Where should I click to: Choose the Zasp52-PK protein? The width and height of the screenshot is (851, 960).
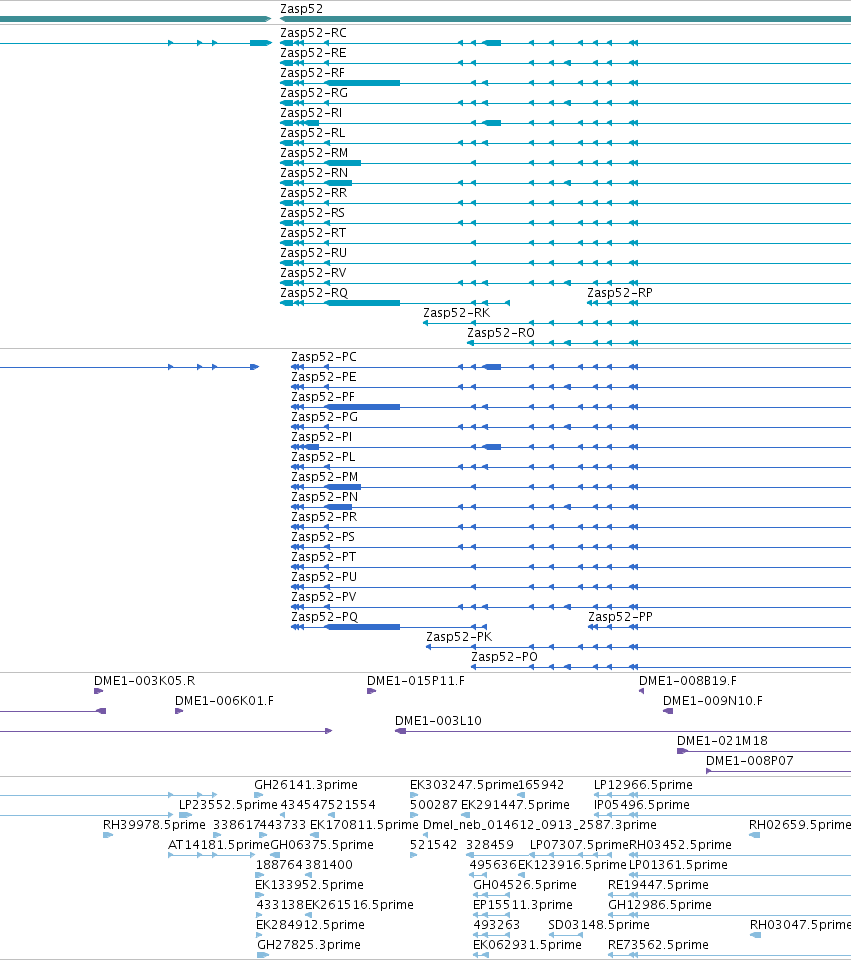point(459,637)
